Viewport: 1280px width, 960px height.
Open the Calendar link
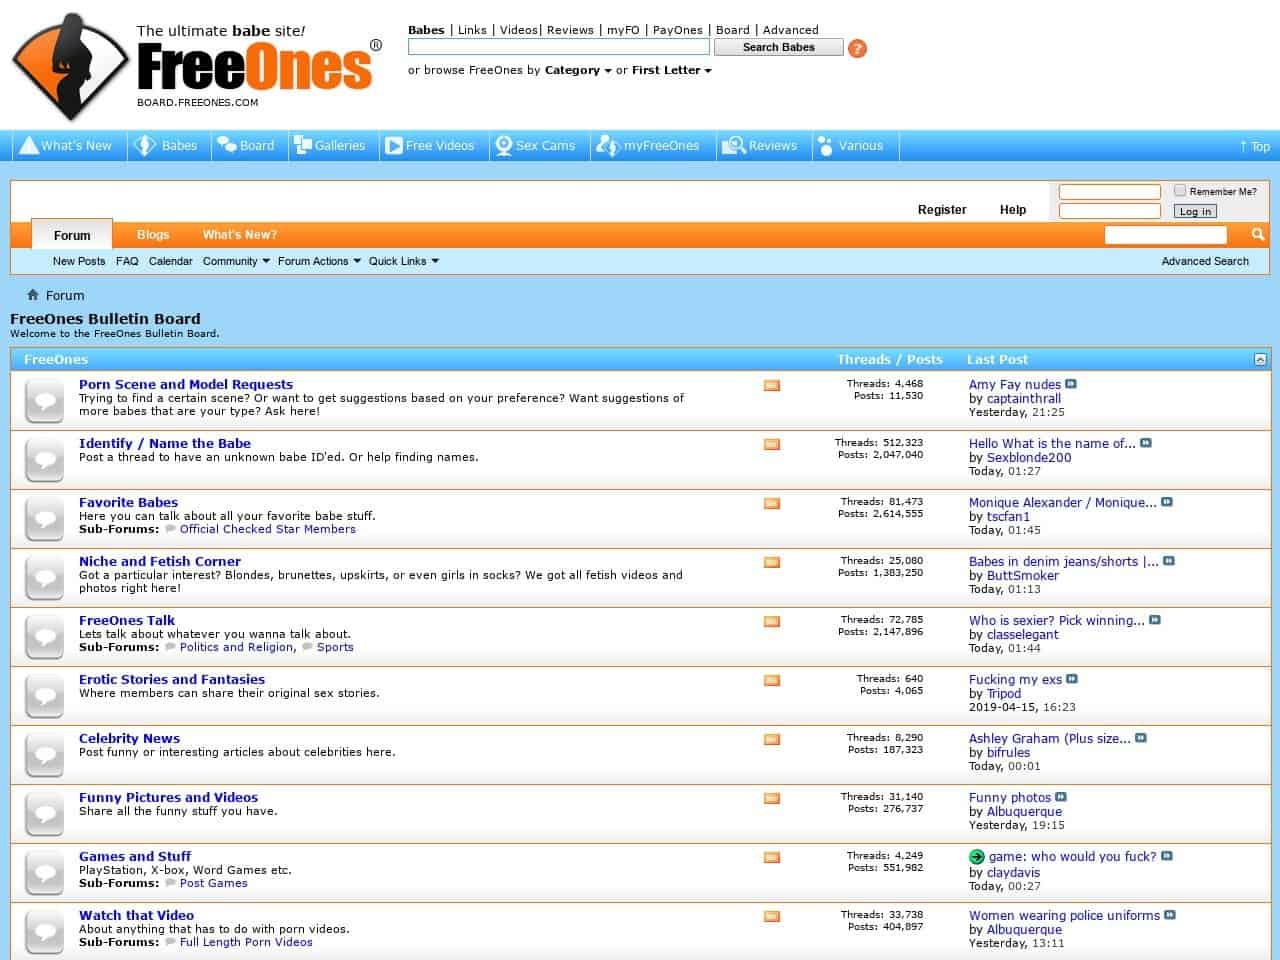click(x=171, y=261)
